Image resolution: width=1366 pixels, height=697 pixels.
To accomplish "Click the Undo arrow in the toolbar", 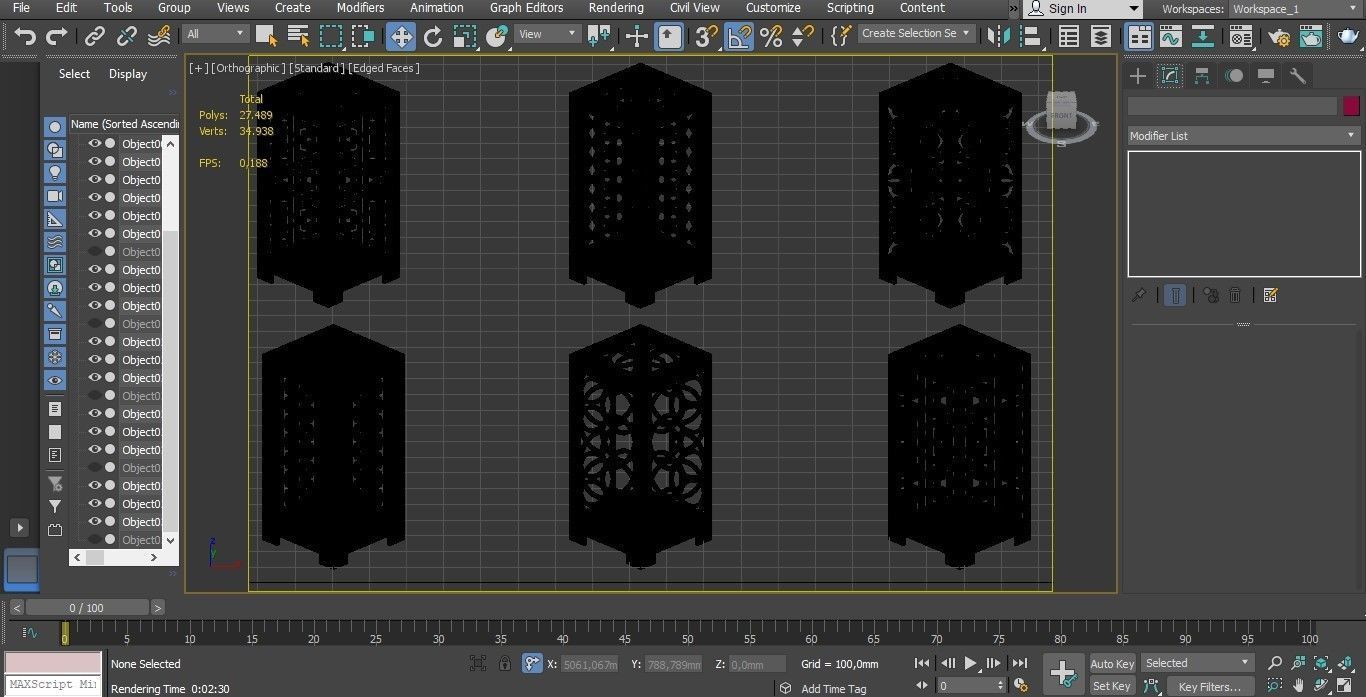I will pyautogui.click(x=24, y=37).
